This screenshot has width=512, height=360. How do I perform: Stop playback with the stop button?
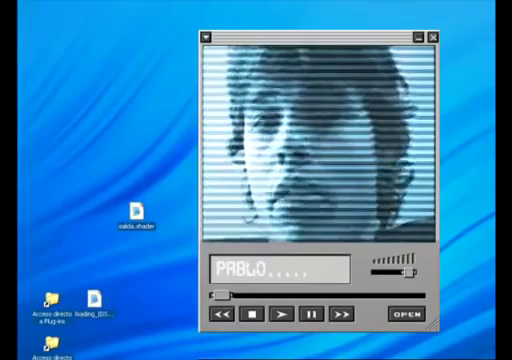252,314
